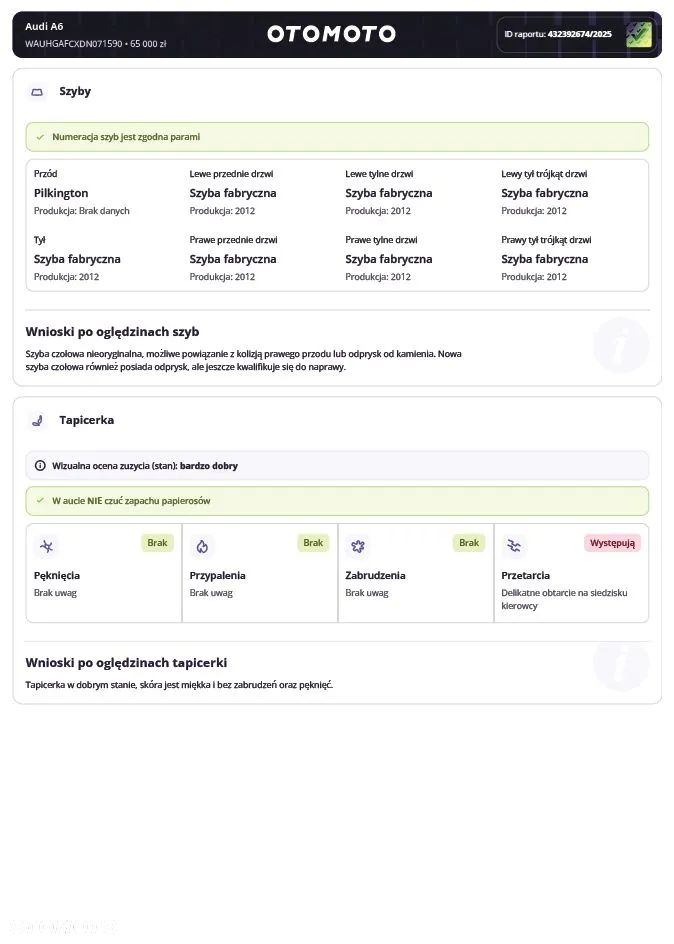Click the checkmark next to Numeracja szyb

[40, 137]
